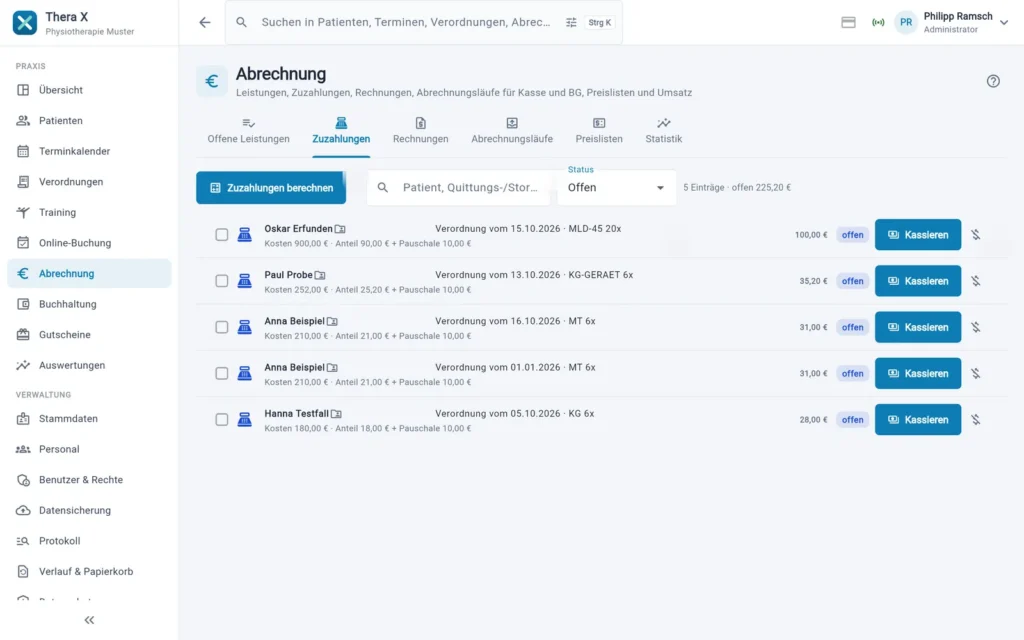Click cash register icon for Hanna Testfall

click(245, 419)
